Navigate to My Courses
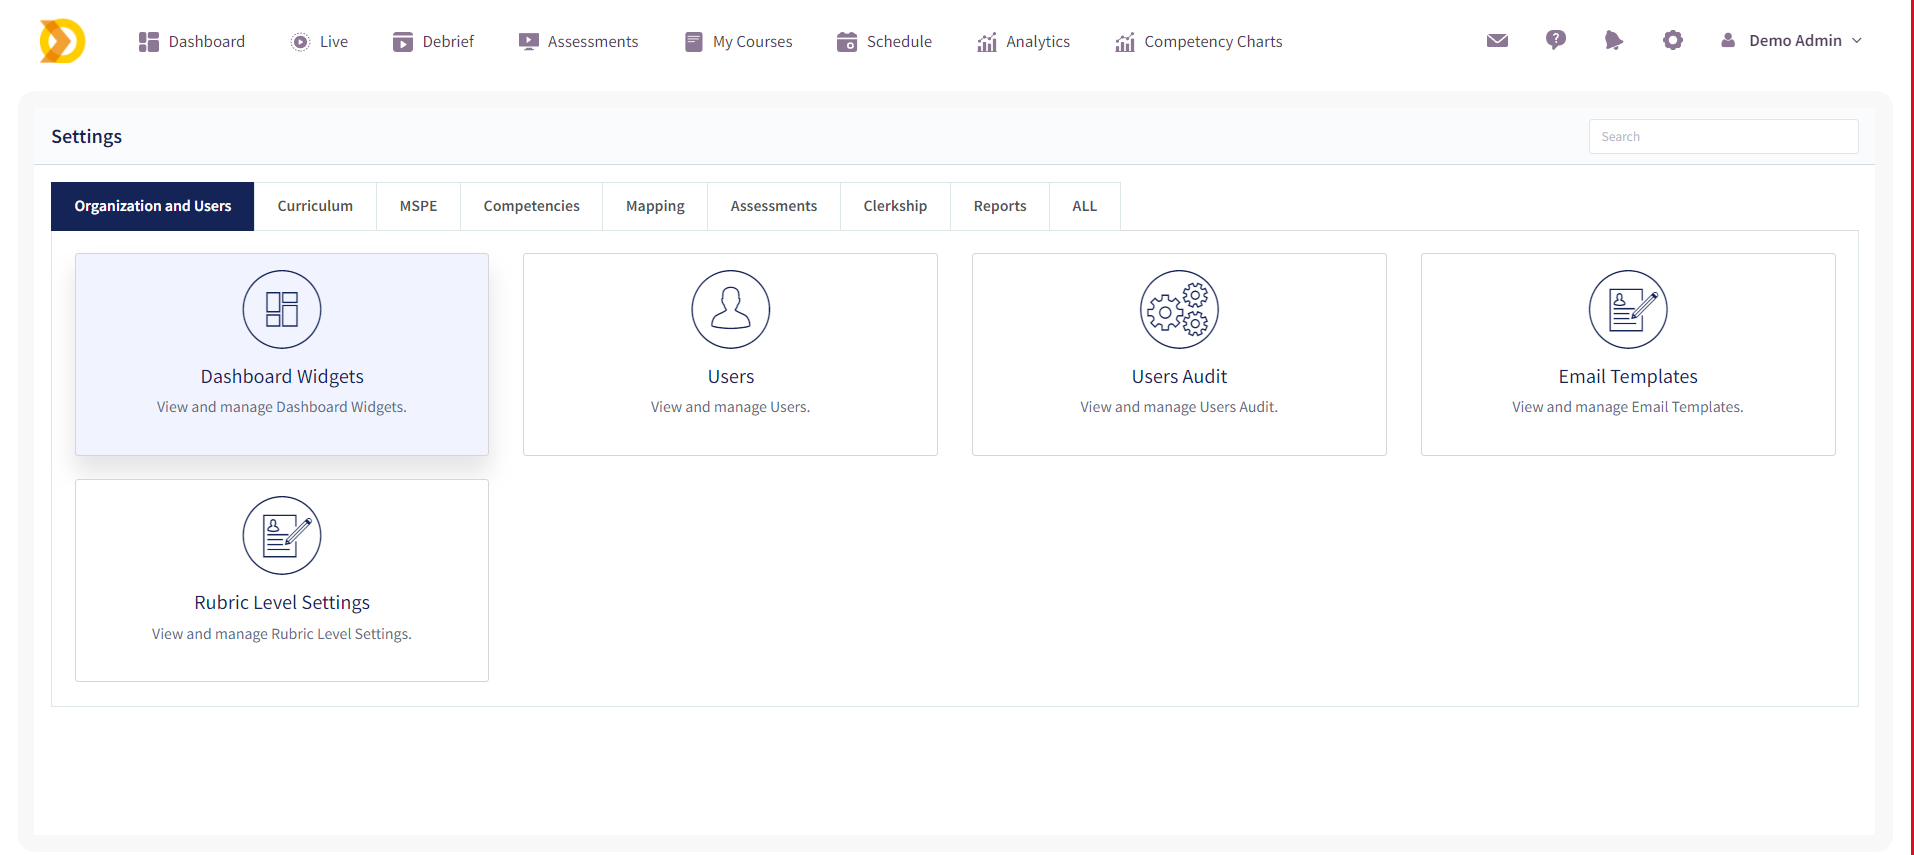Screen dimensions: 1914x855 click(x=739, y=42)
